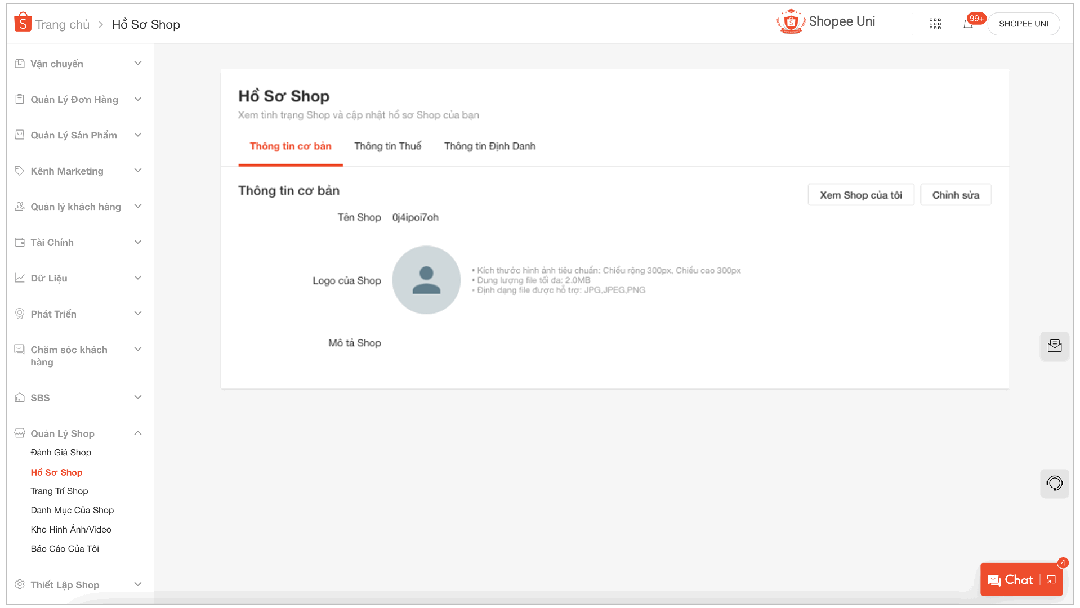Open notifications bell with 99+ badge

click(x=968, y=24)
